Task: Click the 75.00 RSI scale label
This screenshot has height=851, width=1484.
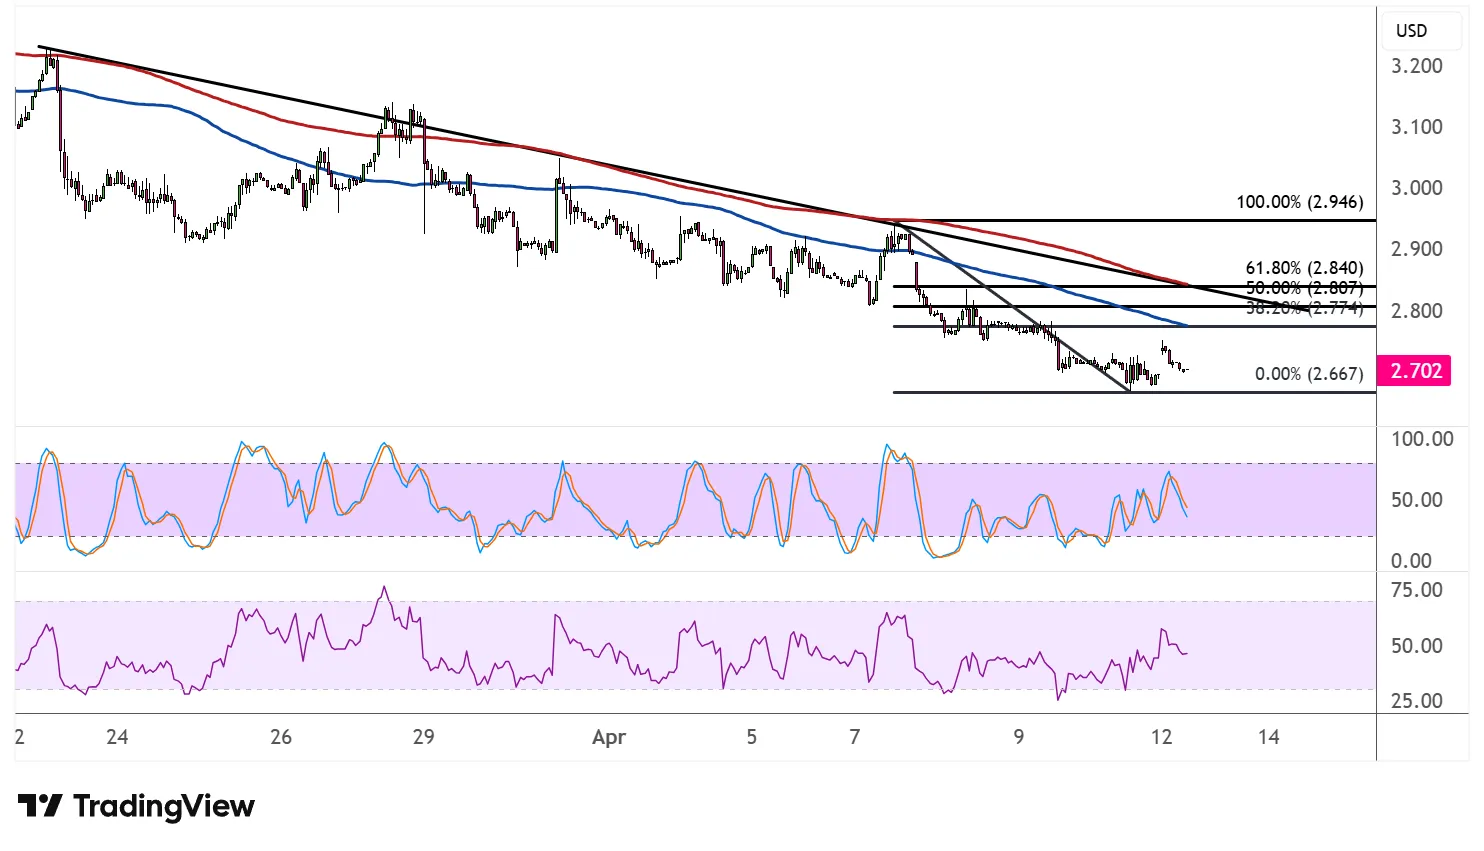Action: pyautogui.click(x=1417, y=590)
